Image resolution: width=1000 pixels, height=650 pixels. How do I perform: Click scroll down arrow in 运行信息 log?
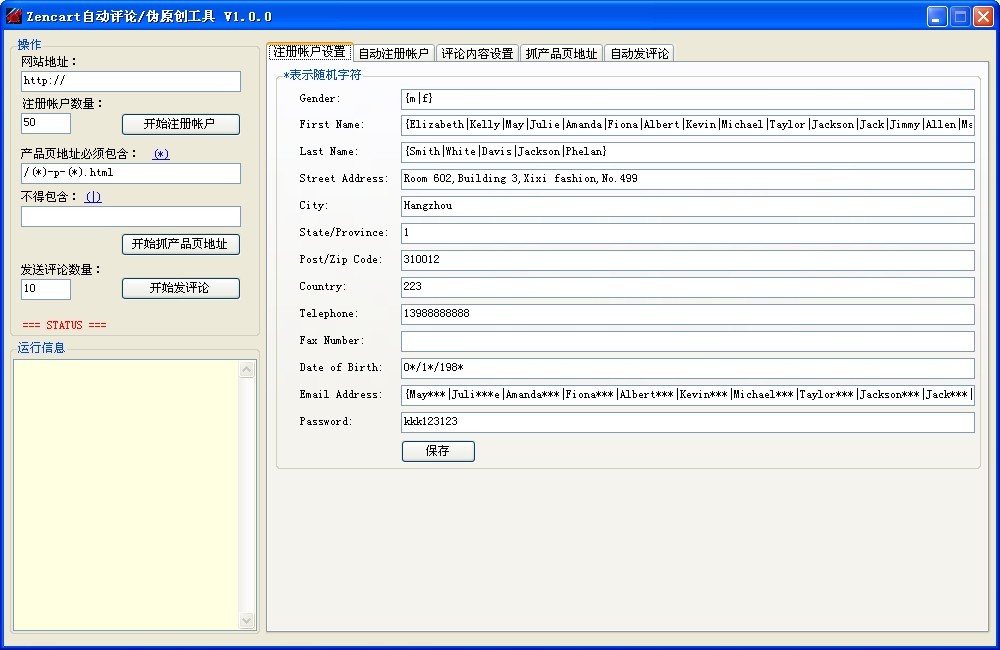point(247,620)
